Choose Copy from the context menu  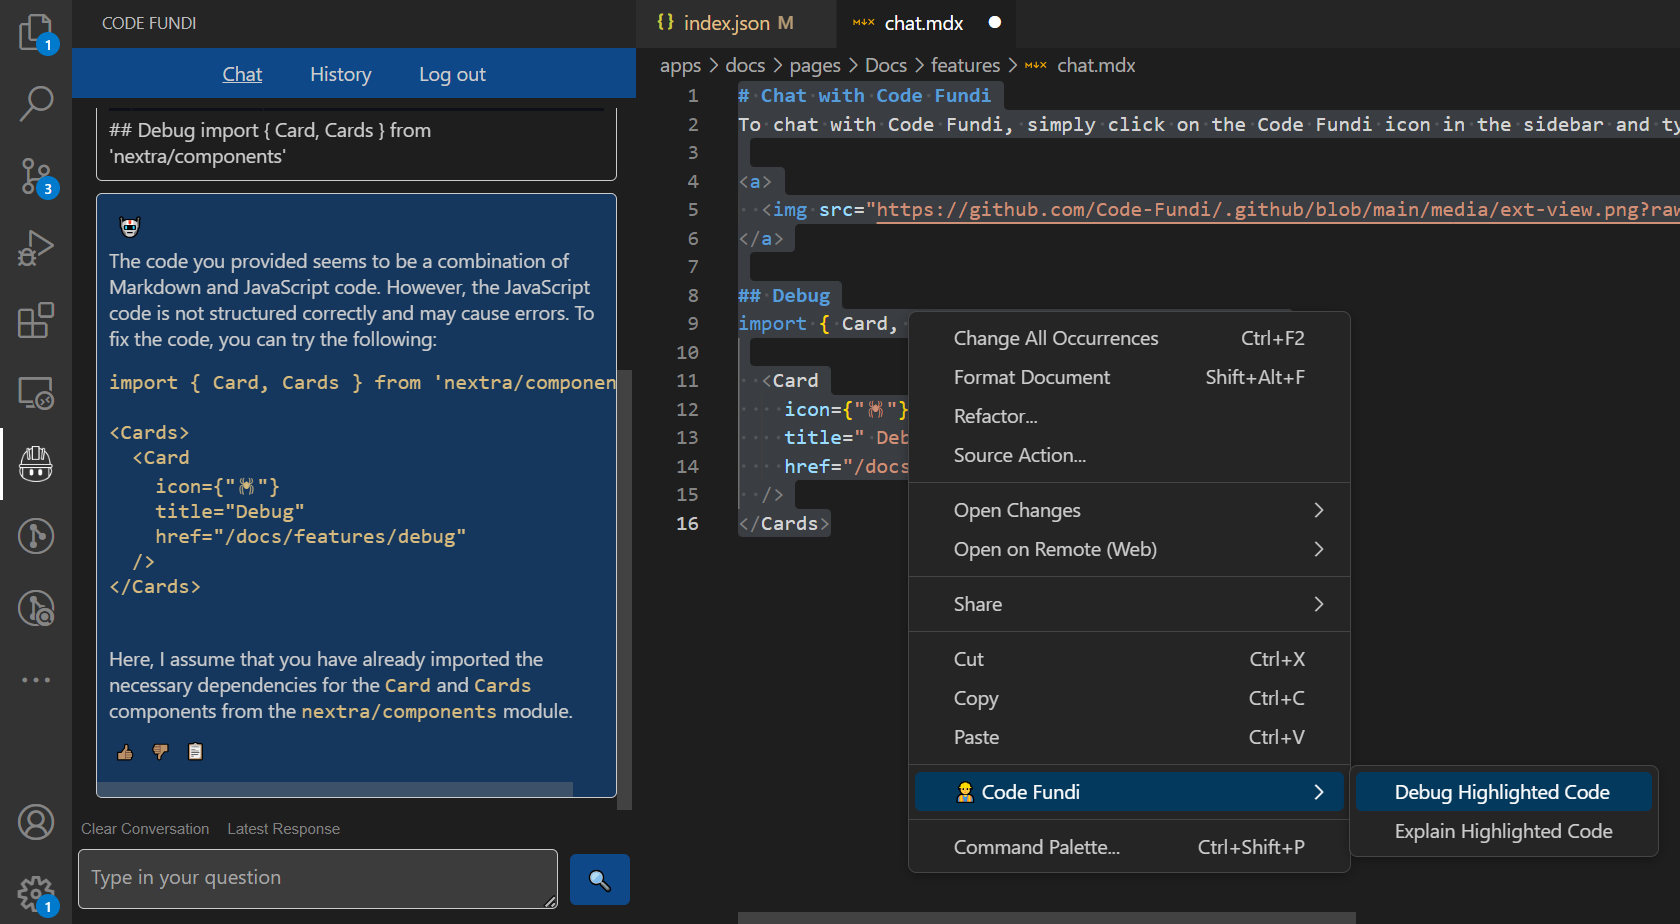(x=1129, y=698)
